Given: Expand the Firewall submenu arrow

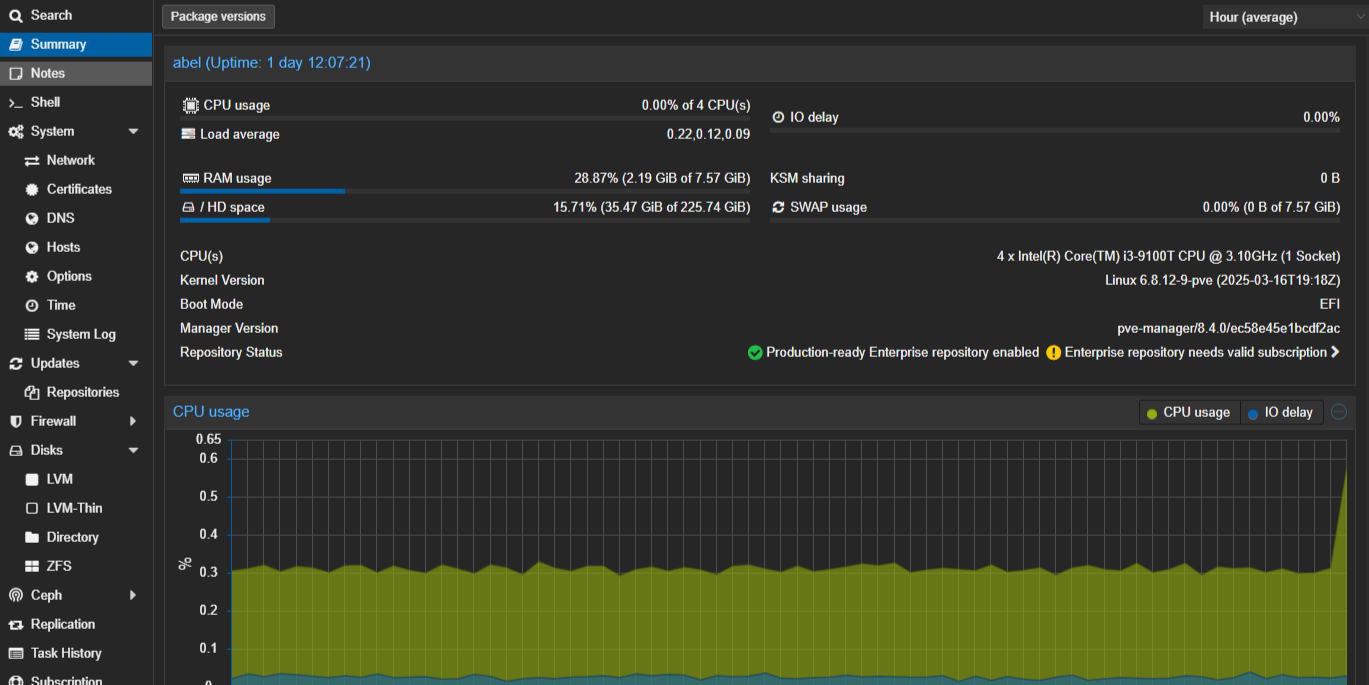Looking at the screenshot, I should pyautogui.click(x=133, y=421).
